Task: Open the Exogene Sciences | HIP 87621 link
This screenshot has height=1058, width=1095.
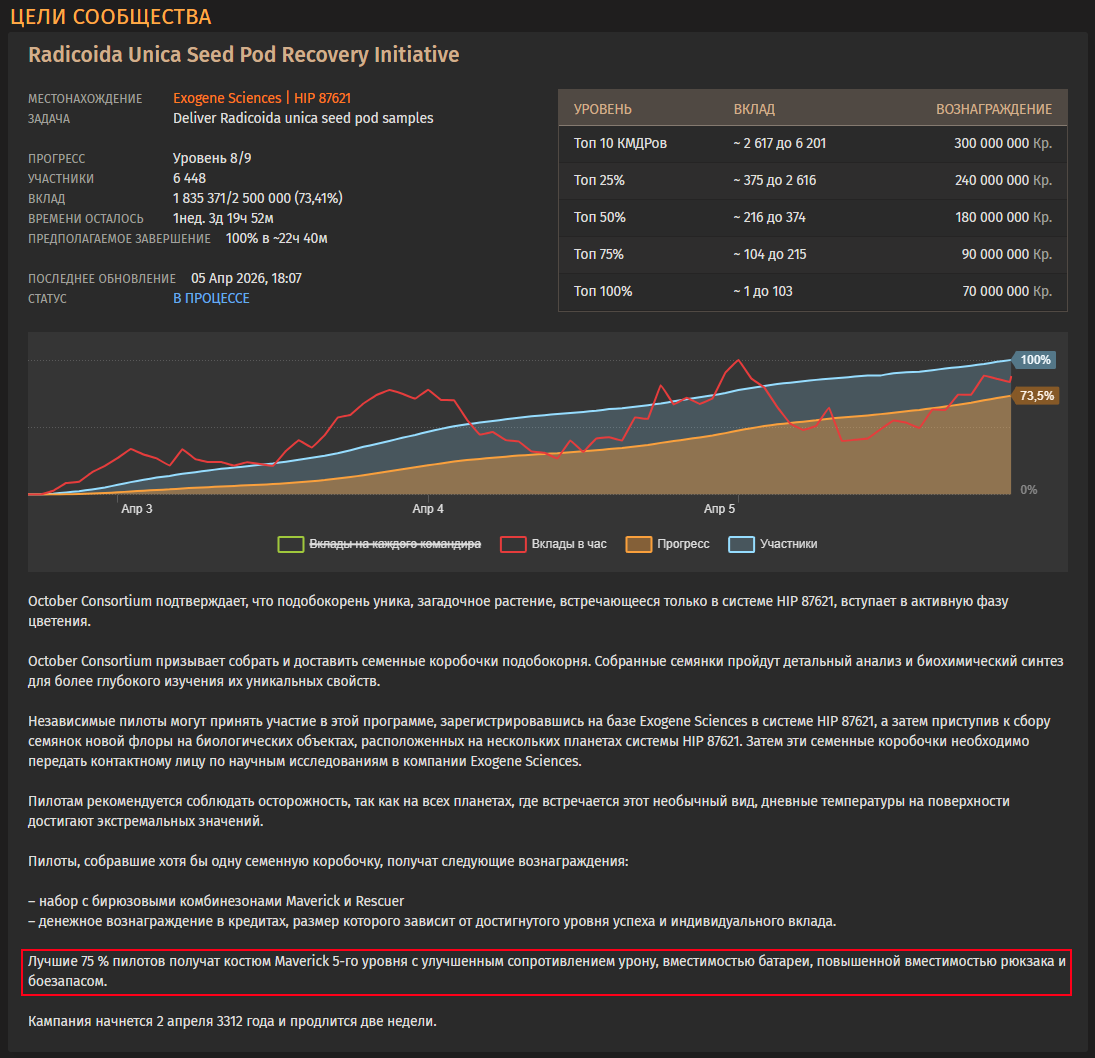Action: point(262,98)
